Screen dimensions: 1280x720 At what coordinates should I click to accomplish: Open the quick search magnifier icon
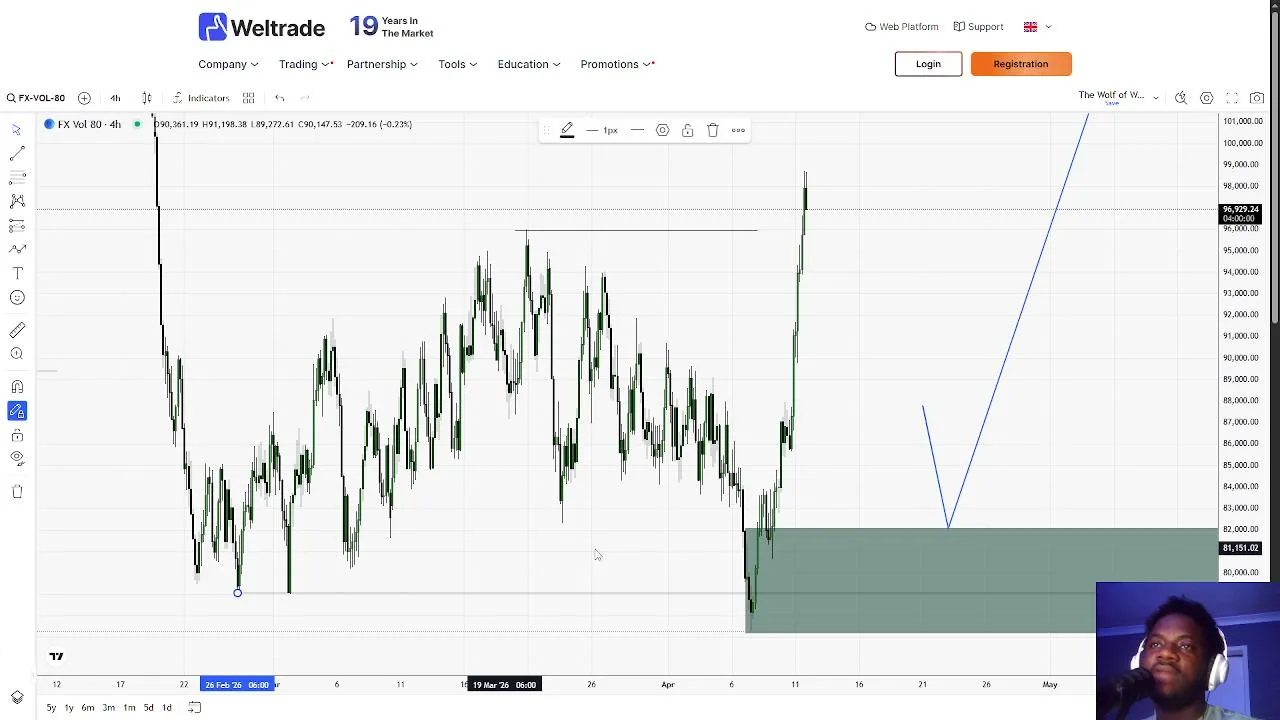coord(1181,98)
